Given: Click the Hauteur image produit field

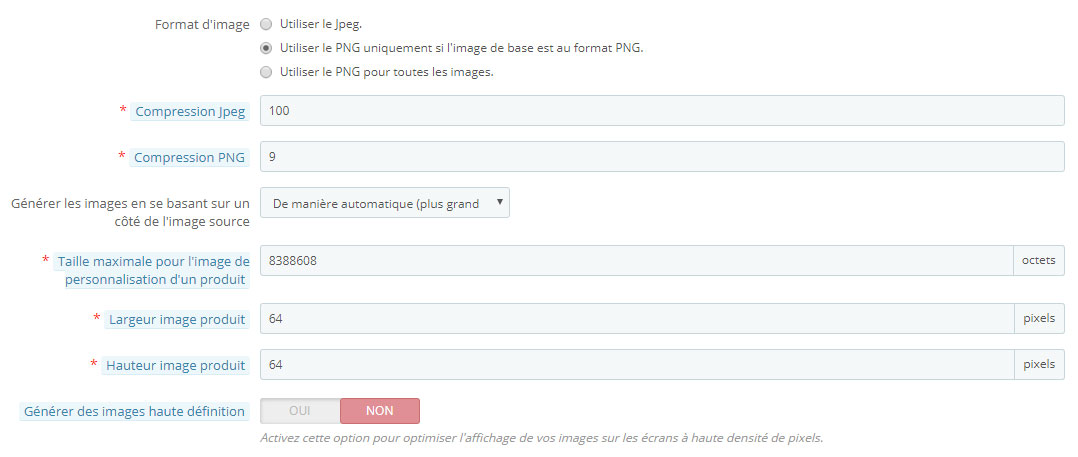Looking at the screenshot, I should (637, 364).
